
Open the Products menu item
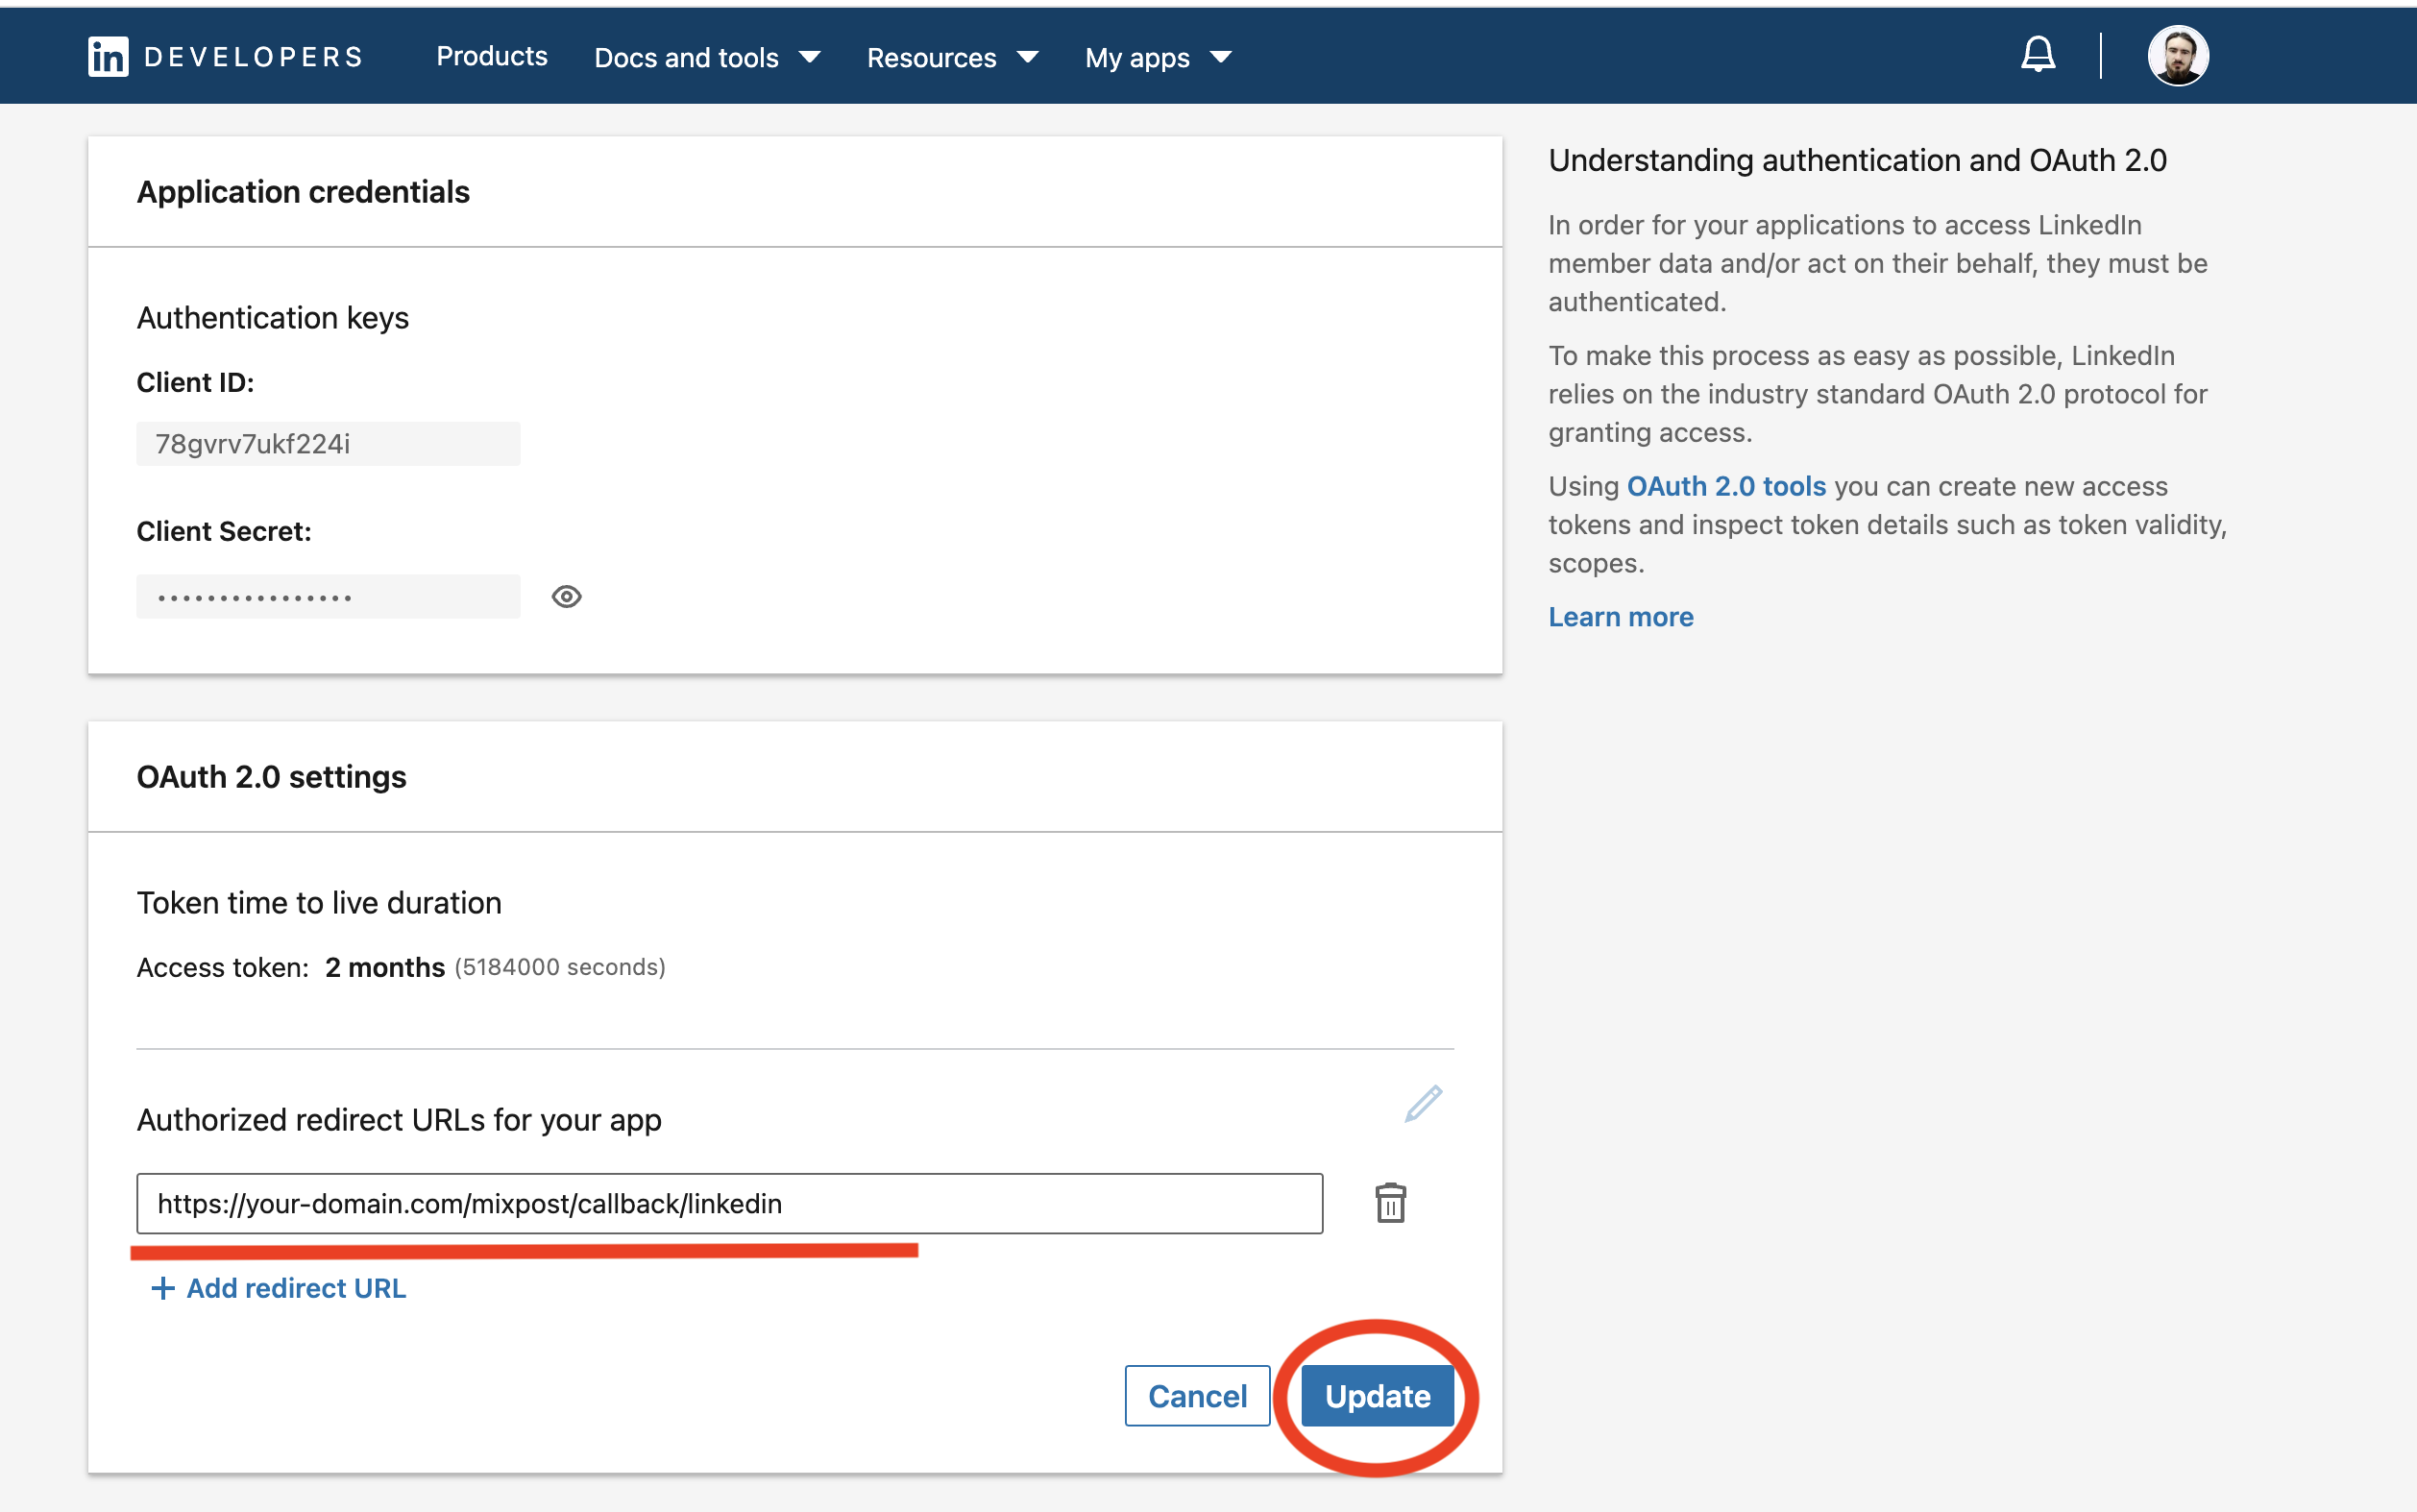point(492,56)
